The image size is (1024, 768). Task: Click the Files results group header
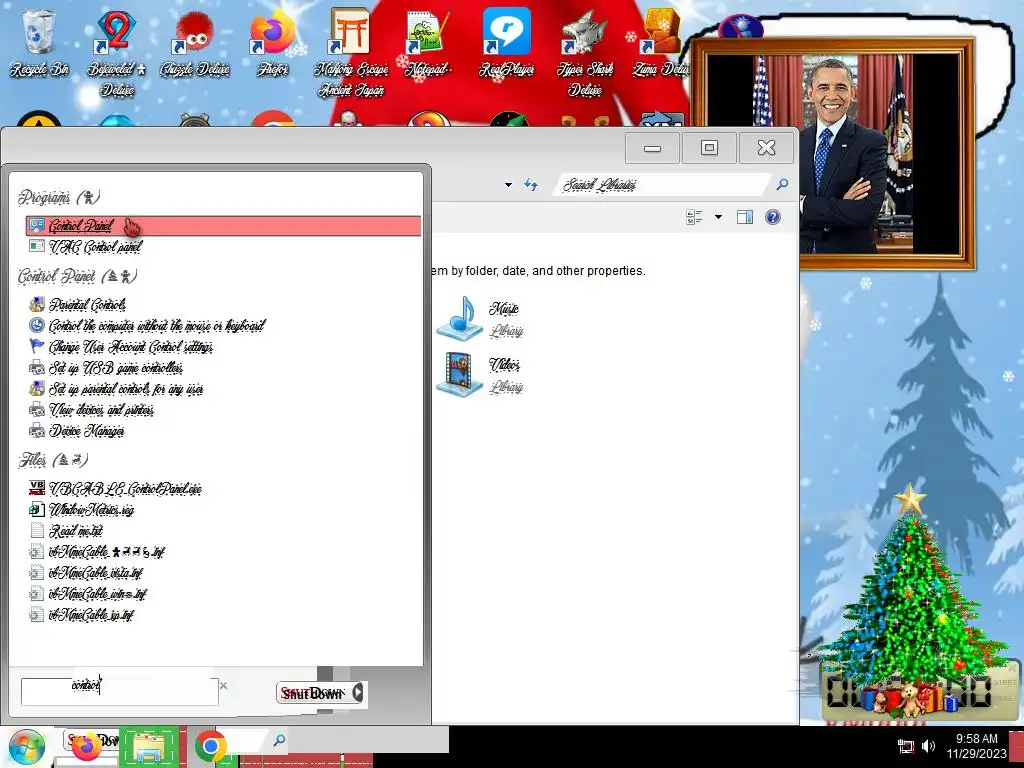point(53,460)
